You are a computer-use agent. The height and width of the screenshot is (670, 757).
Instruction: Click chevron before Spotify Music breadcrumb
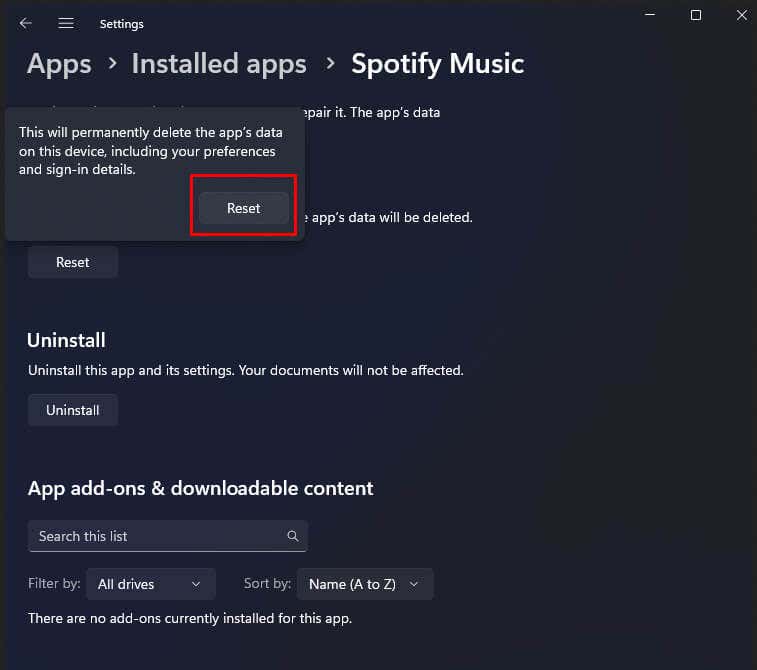pyautogui.click(x=330, y=64)
